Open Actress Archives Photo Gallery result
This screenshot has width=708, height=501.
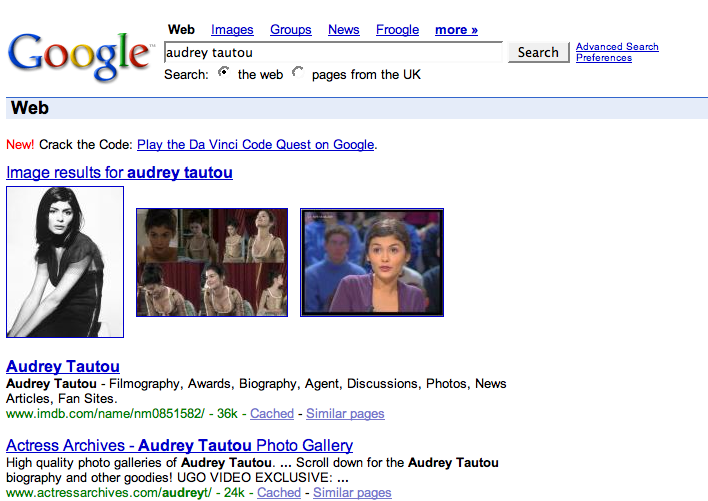180,445
